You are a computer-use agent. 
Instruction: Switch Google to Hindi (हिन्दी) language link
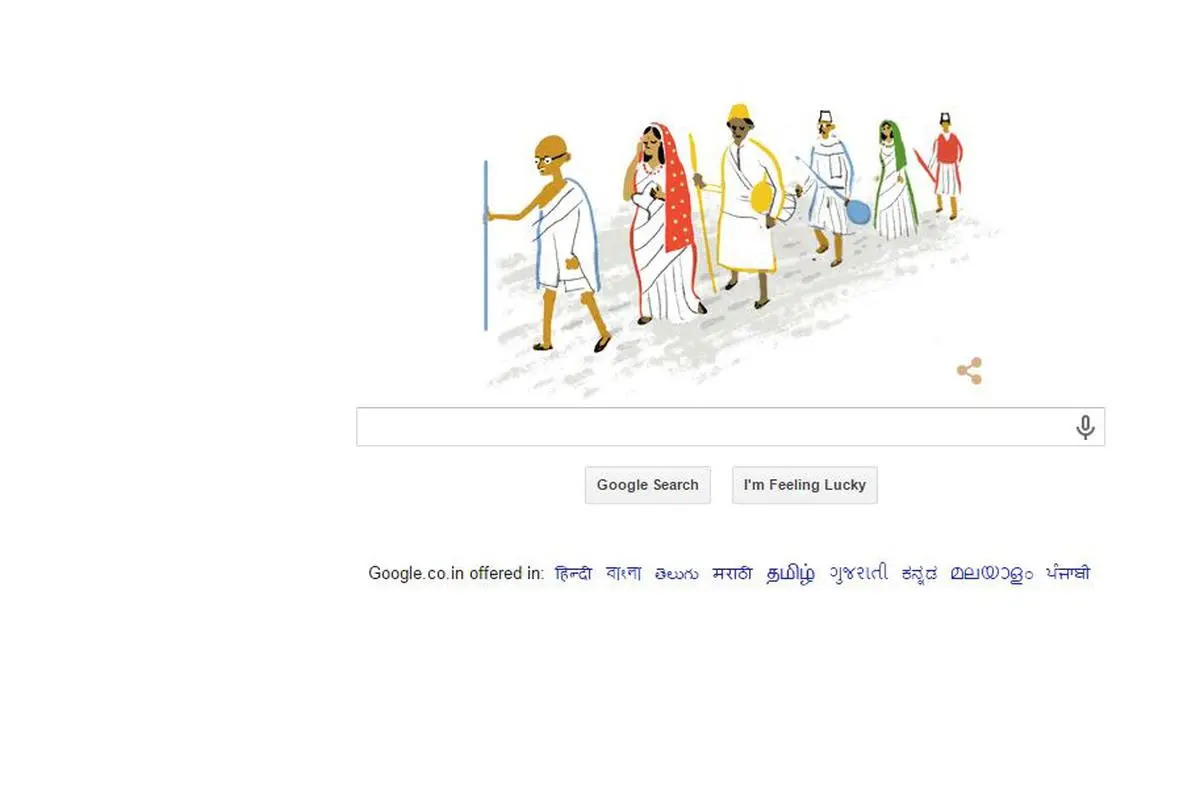coord(573,573)
